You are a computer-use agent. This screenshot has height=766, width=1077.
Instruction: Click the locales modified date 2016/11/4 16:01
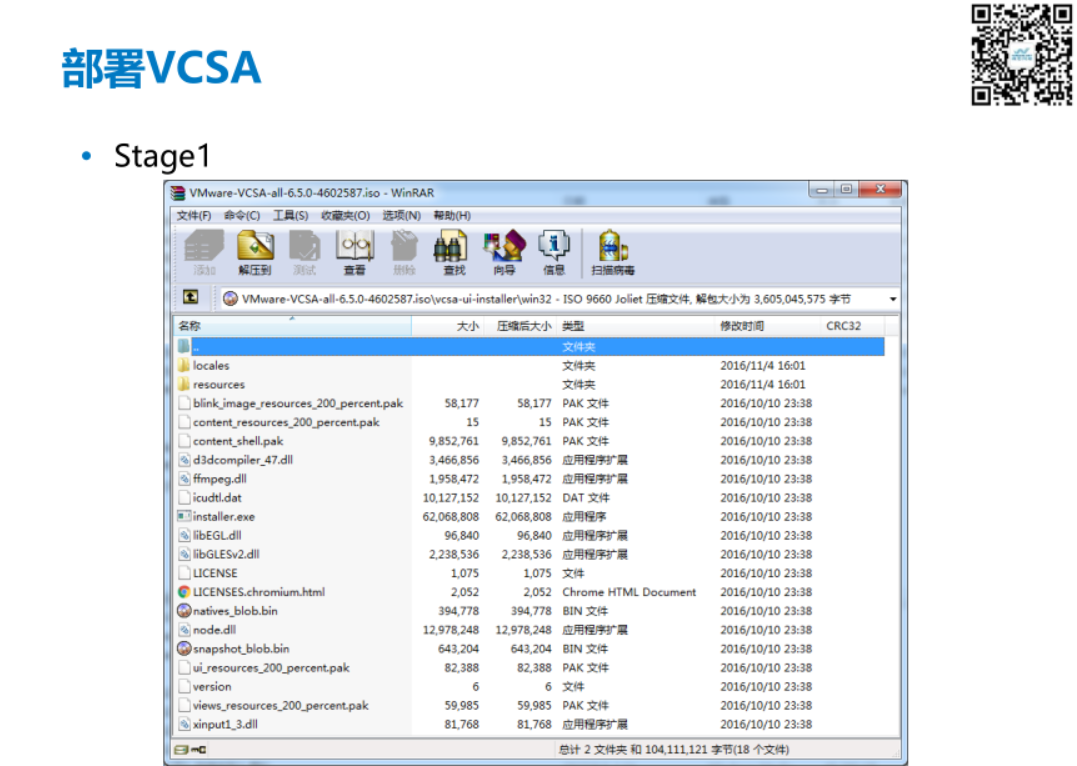click(x=762, y=365)
